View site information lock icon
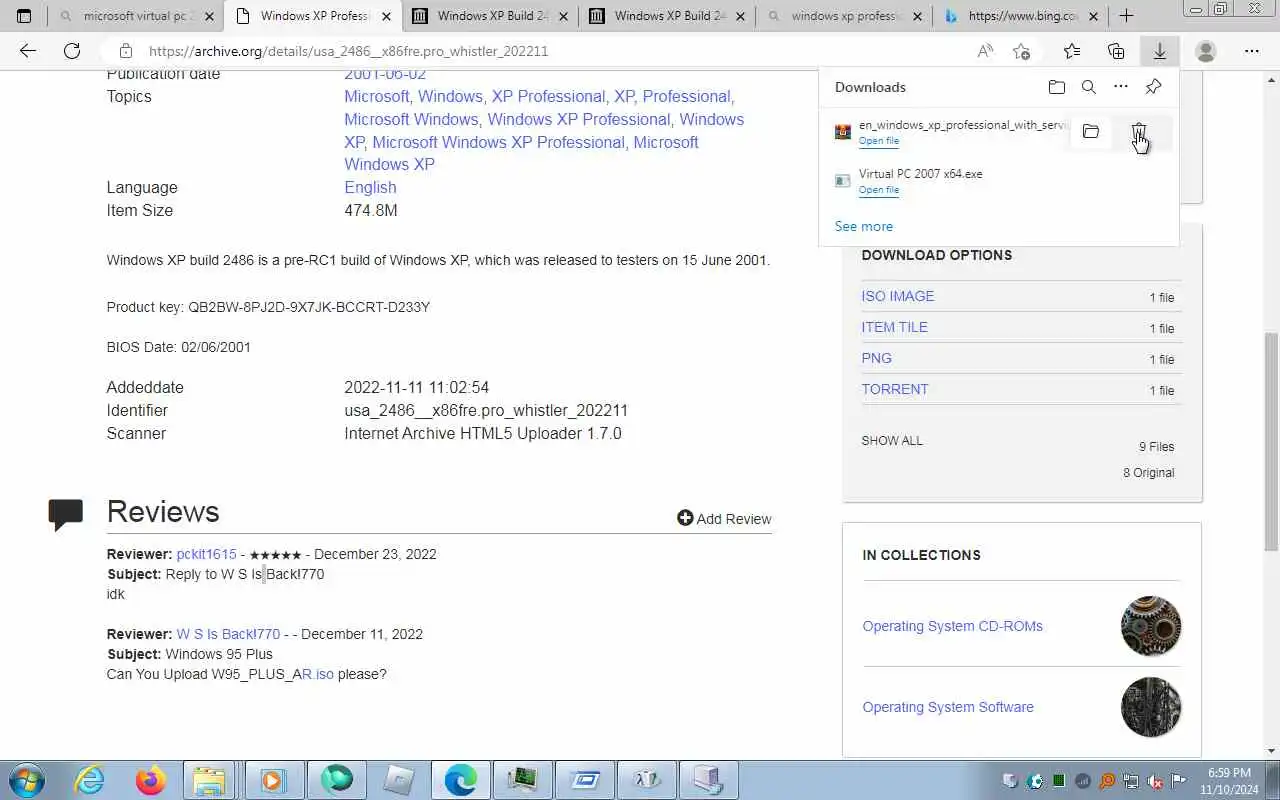 click(x=125, y=51)
